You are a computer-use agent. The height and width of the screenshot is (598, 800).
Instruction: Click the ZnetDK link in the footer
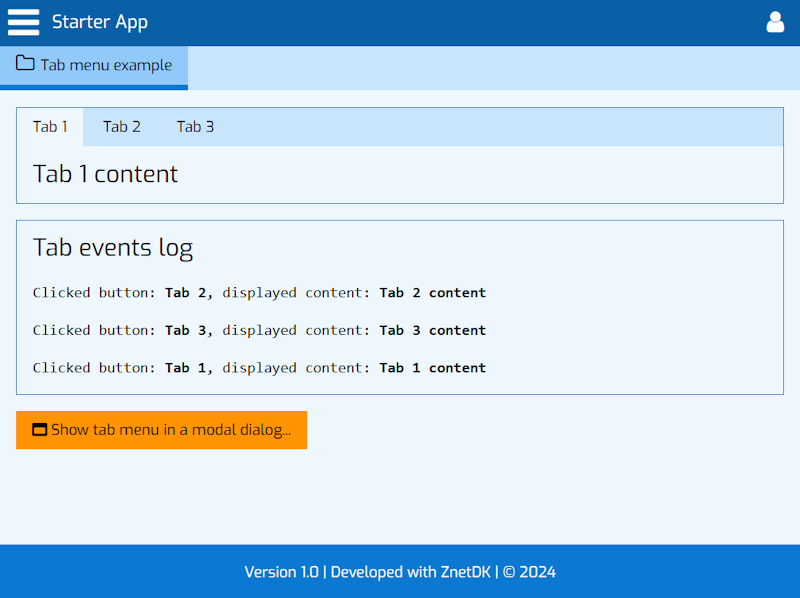(x=464, y=572)
